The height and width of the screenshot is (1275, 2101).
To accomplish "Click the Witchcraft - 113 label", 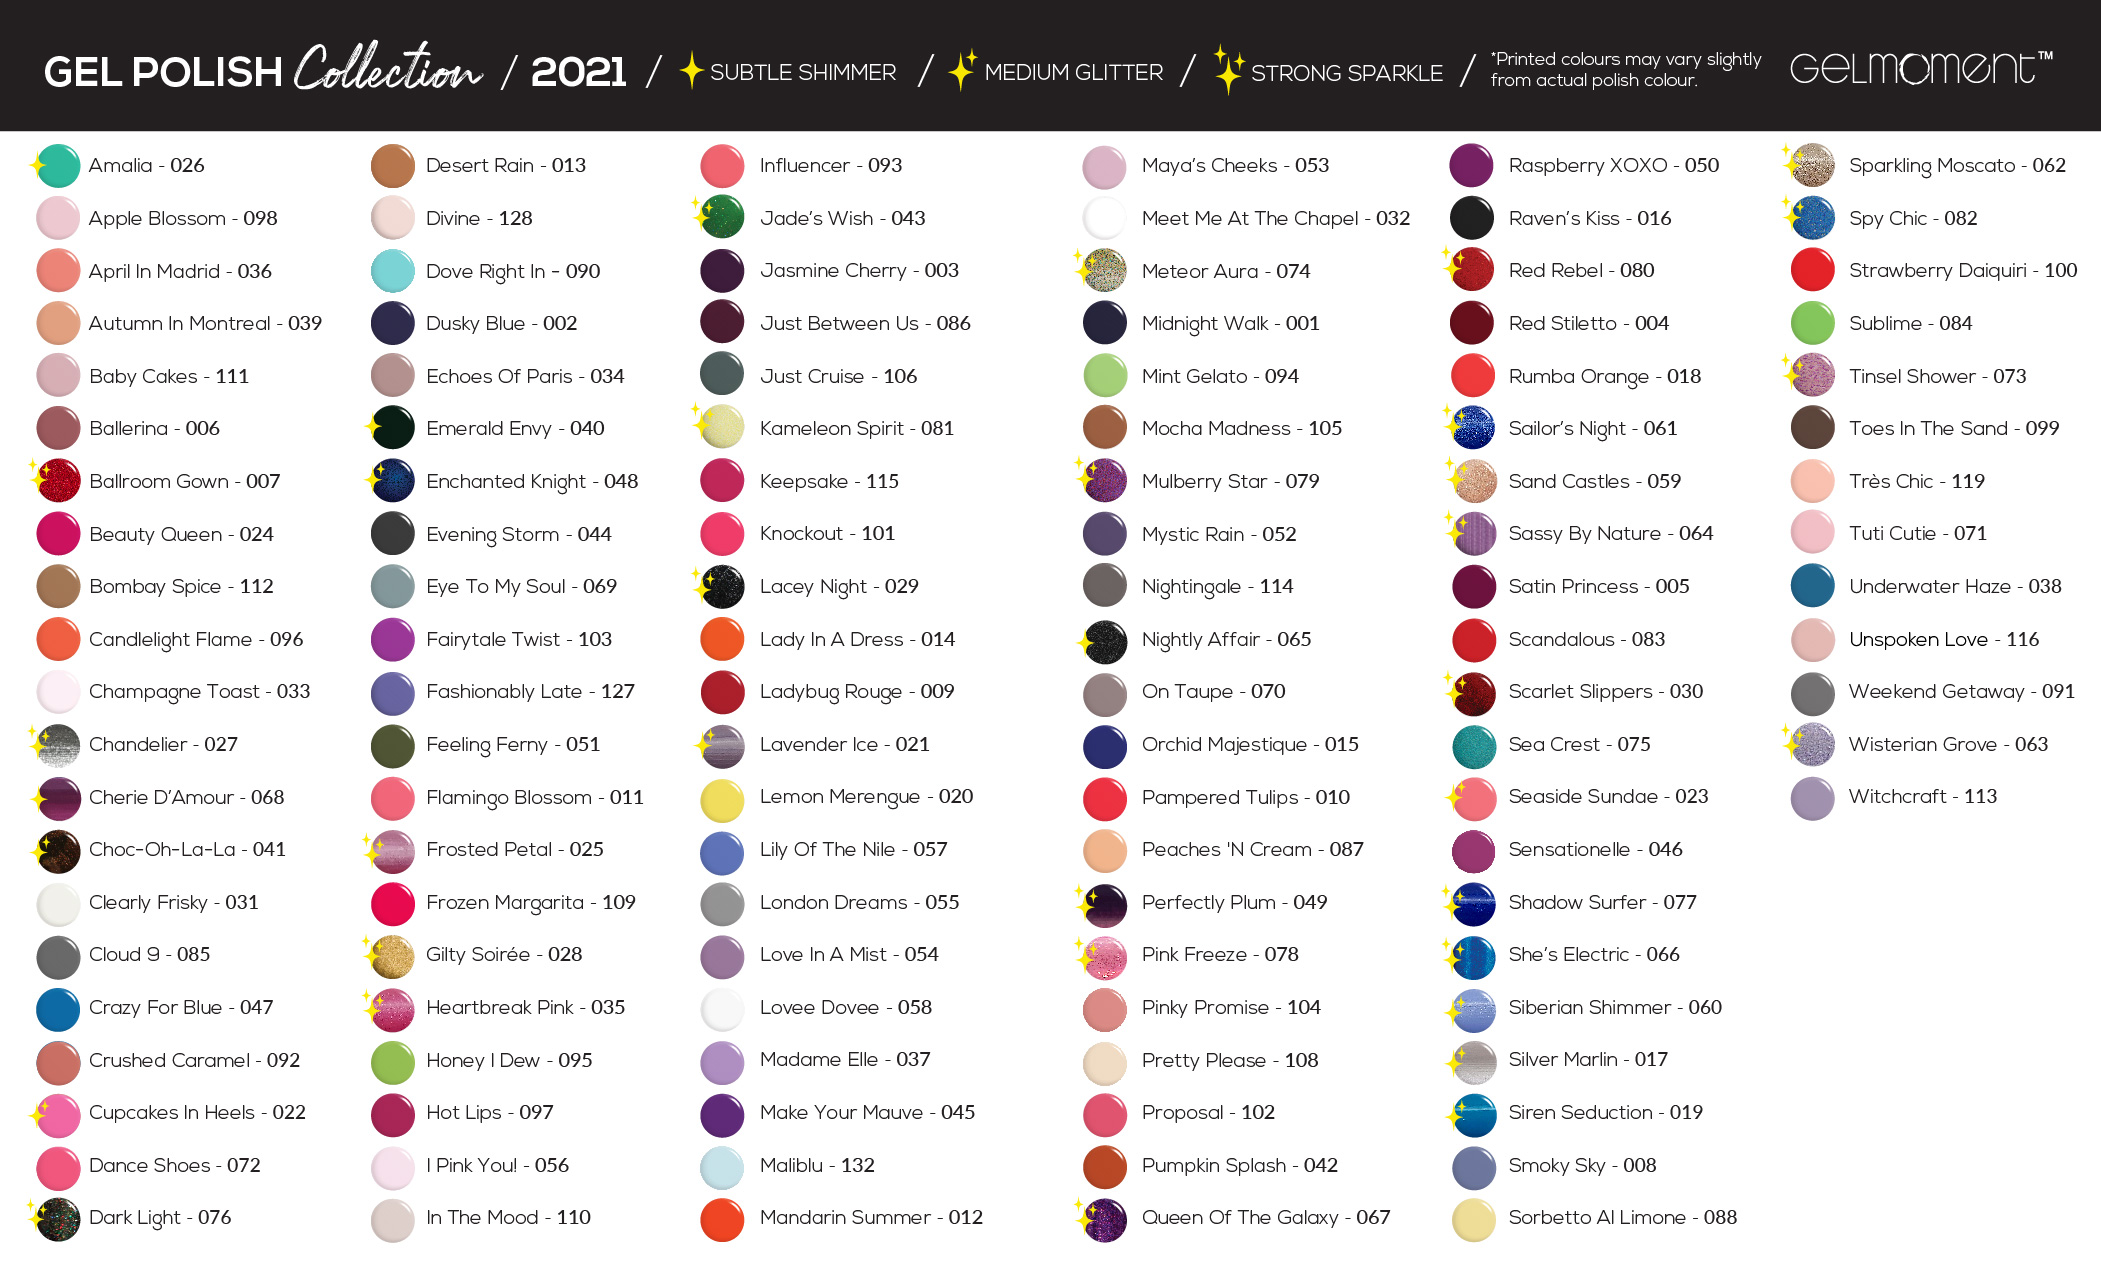I will 1922,797.
